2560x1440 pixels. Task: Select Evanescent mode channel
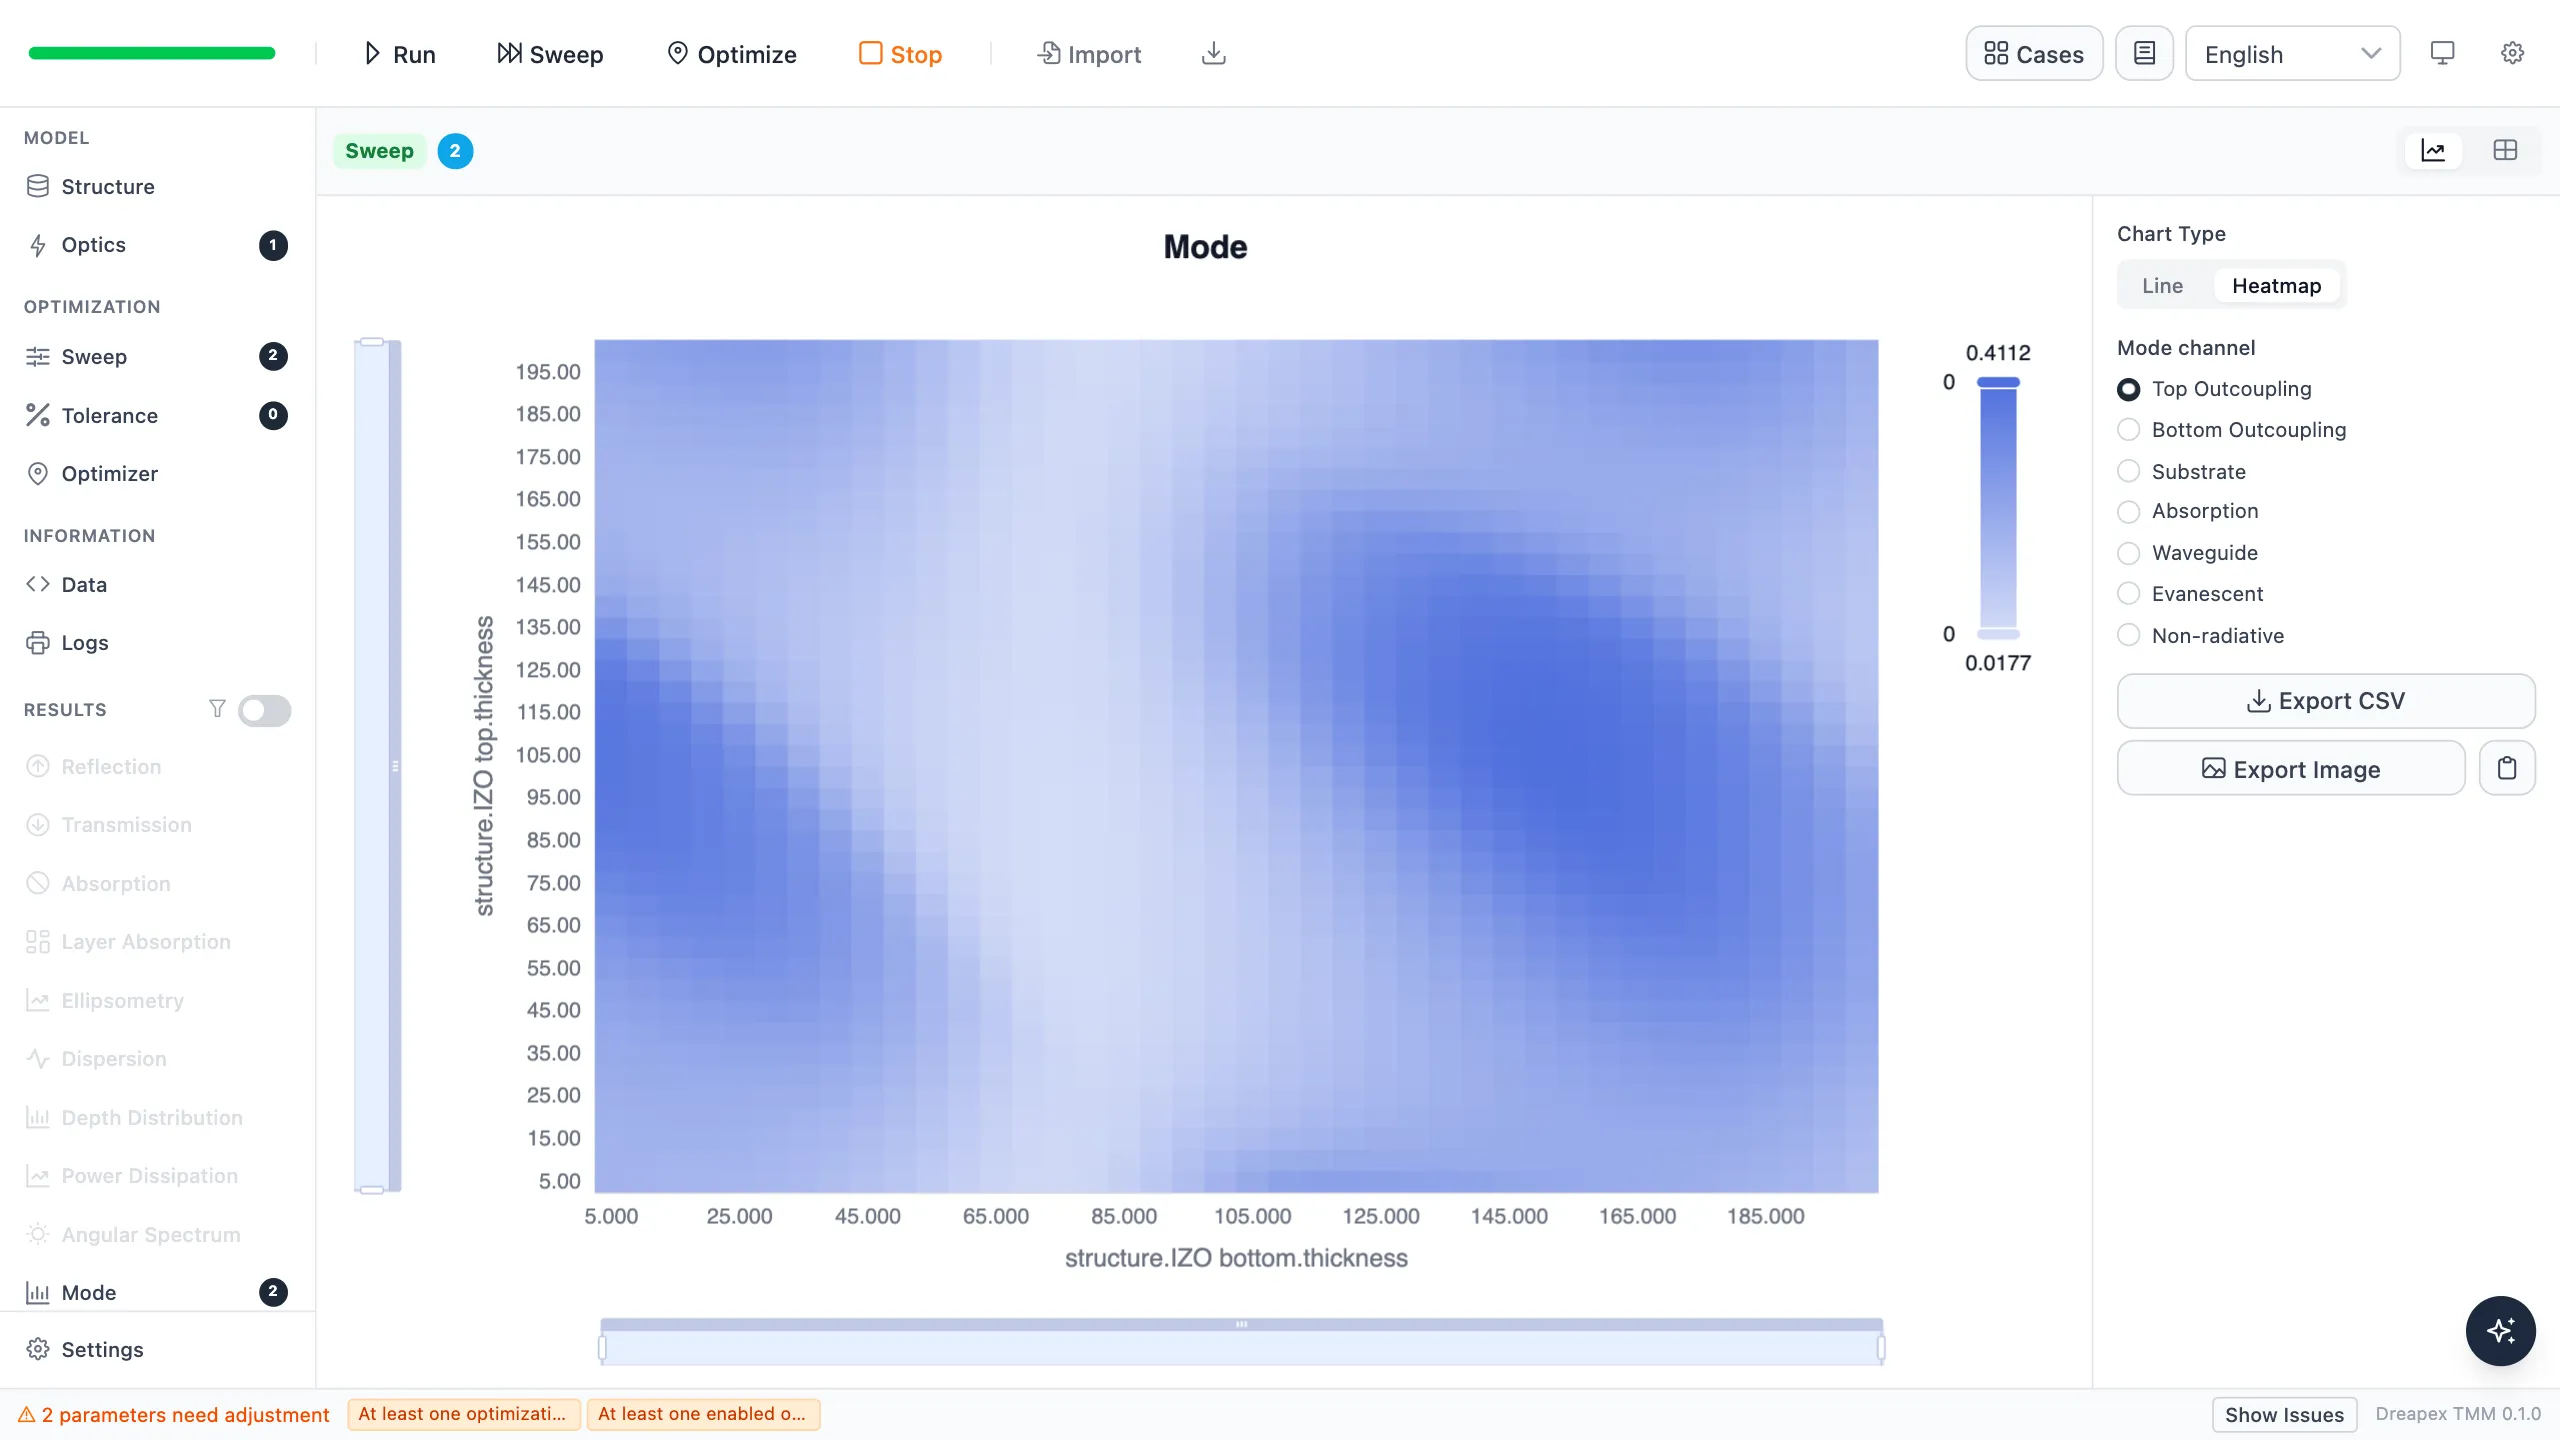coord(2190,594)
